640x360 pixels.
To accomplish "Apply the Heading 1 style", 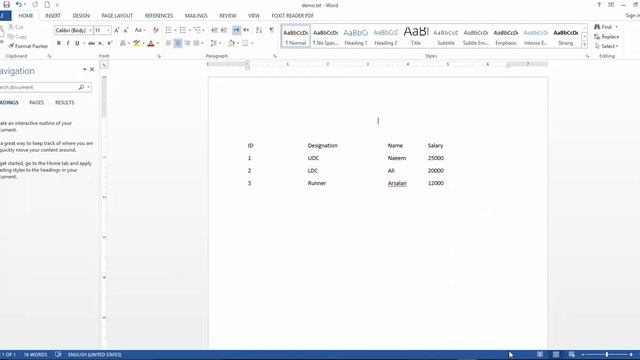I will [x=356, y=36].
